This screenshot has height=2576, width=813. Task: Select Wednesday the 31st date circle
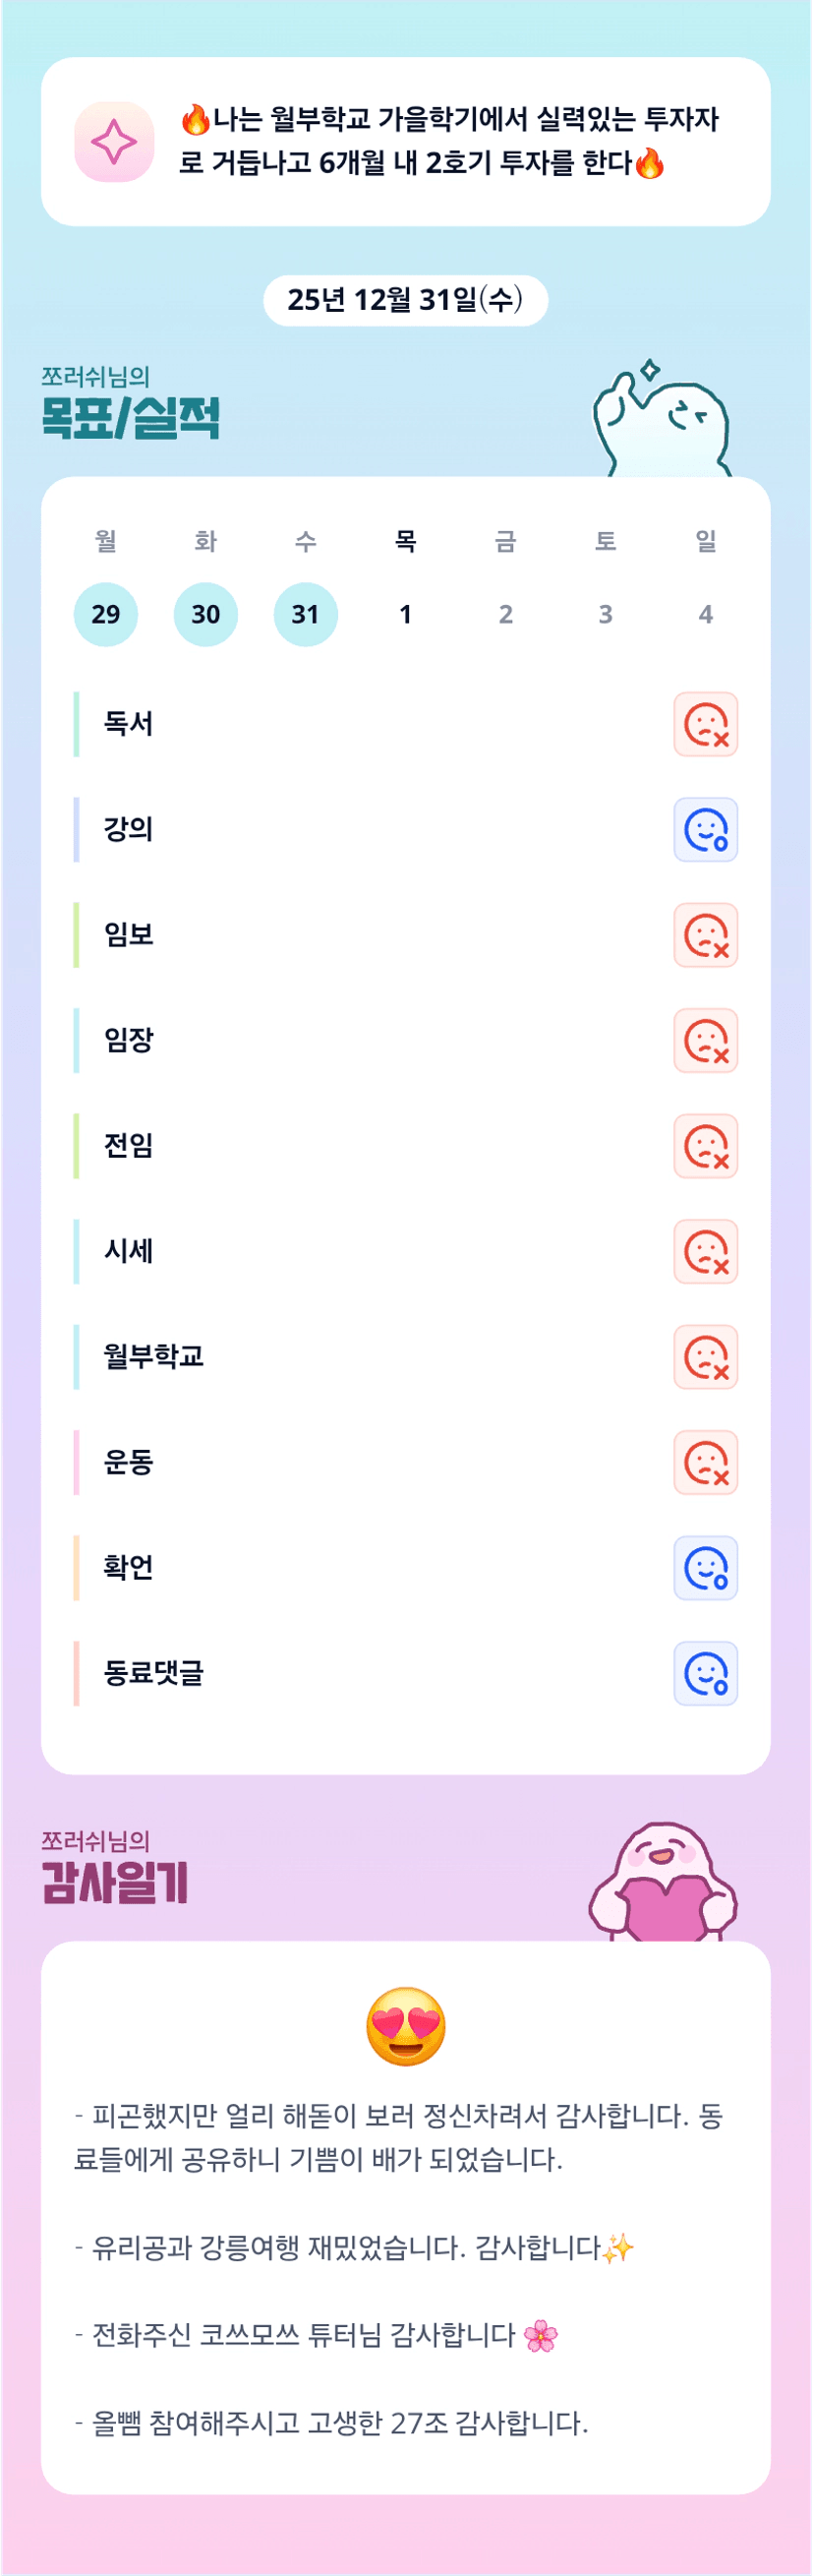[305, 614]
